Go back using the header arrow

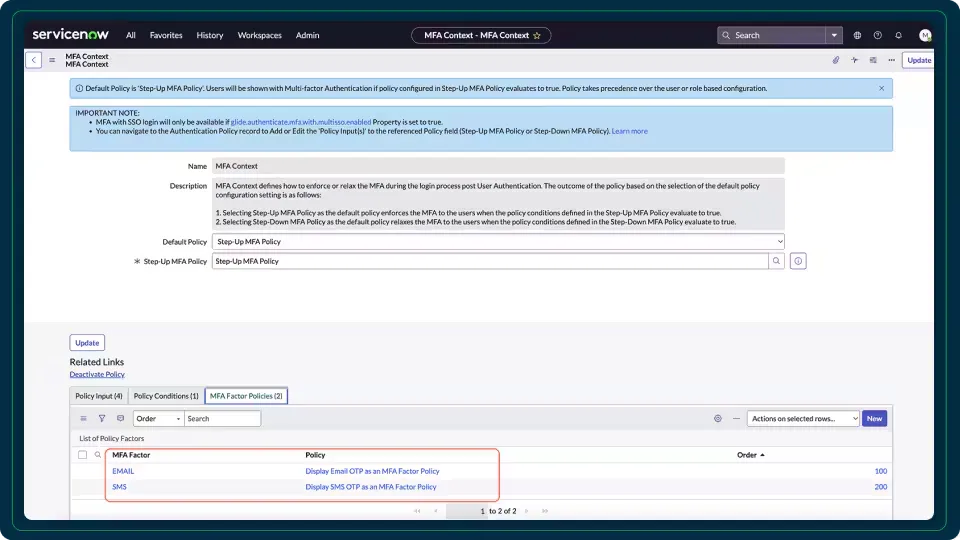point(34,60)
